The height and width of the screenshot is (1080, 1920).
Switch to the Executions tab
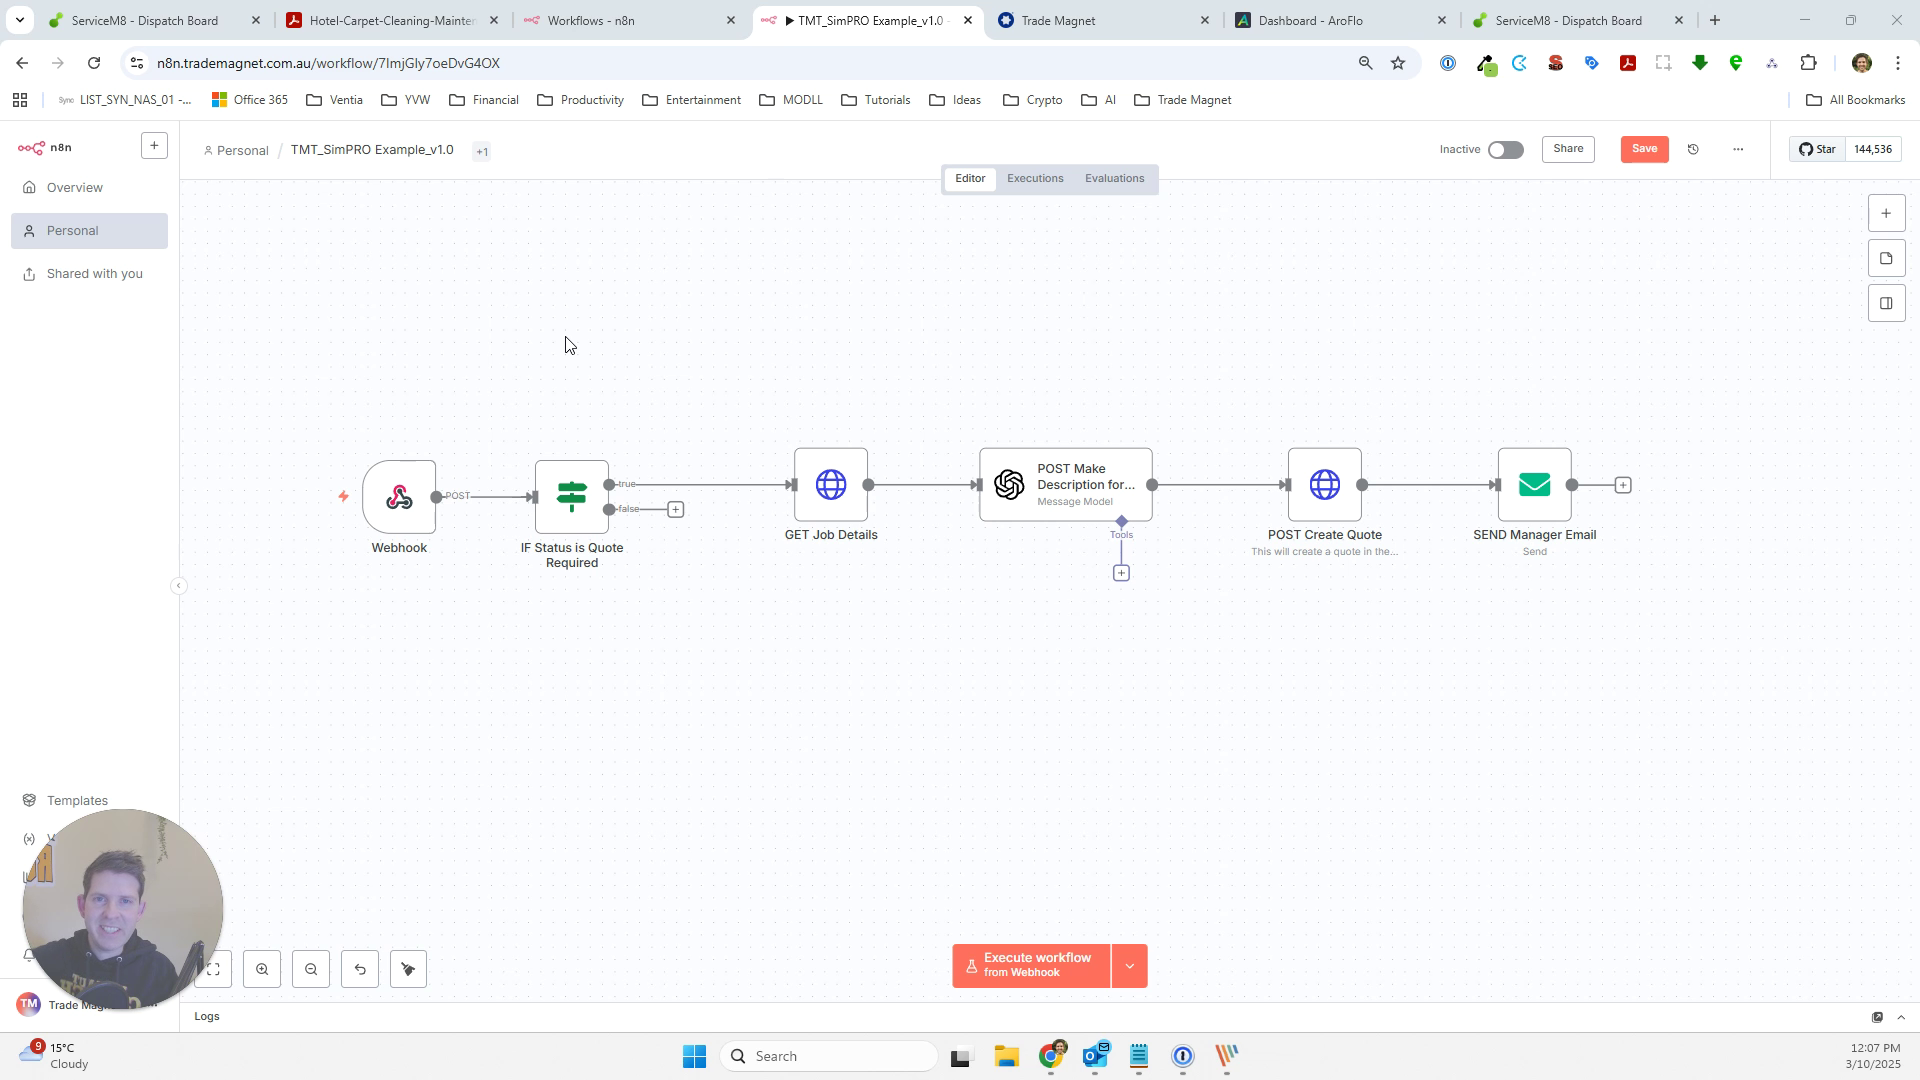pyautogui.click(x=1035, y=179)
